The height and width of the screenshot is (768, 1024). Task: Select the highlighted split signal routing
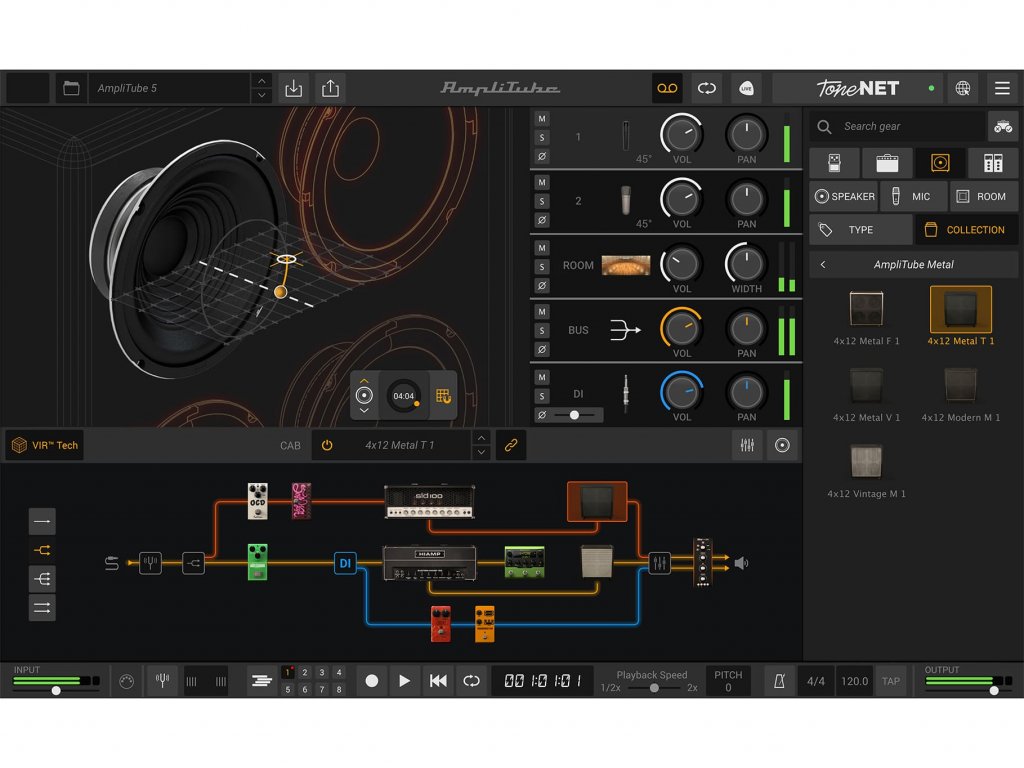click(x=42, y=551)
